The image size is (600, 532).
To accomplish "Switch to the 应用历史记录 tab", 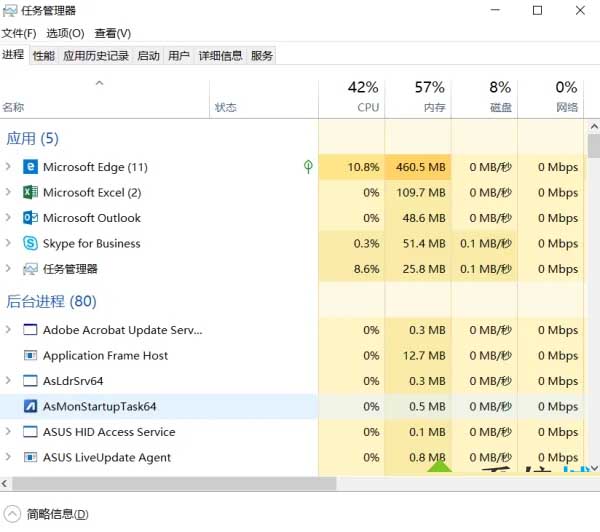I will pos(96,56).
